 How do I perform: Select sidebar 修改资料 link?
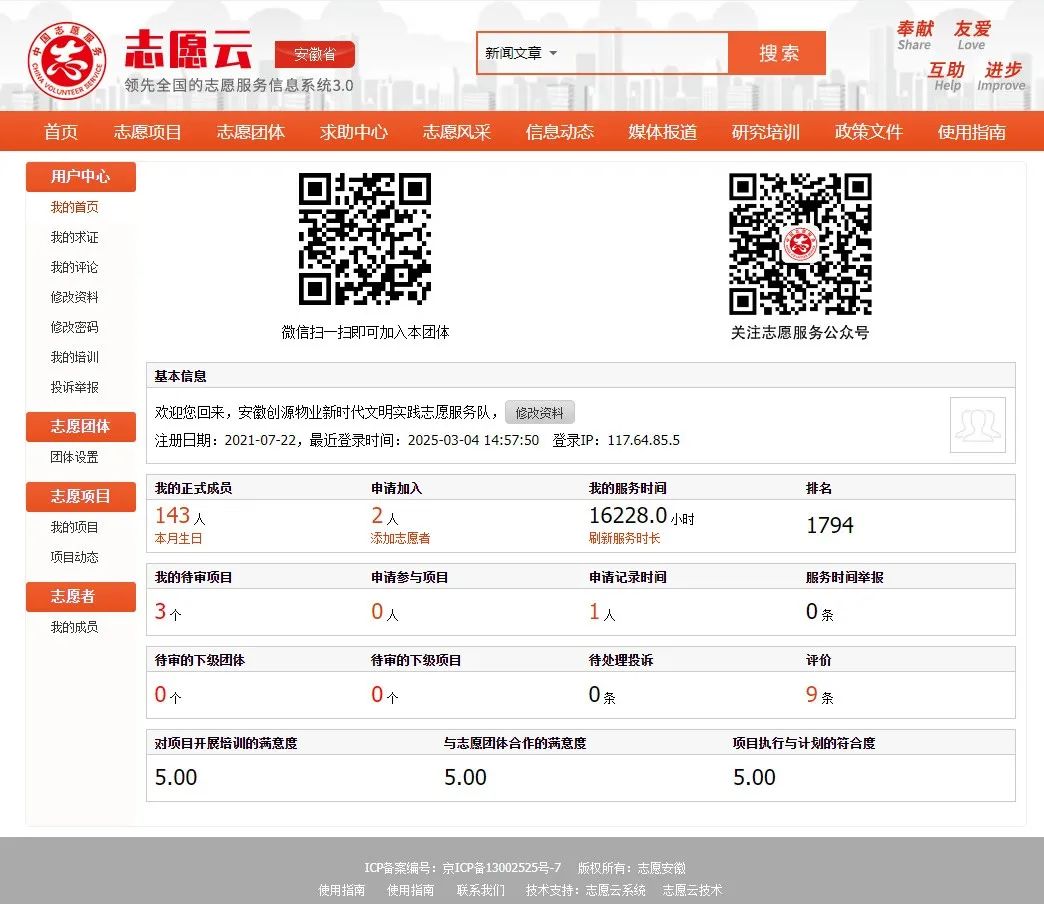tap(75, 297)
